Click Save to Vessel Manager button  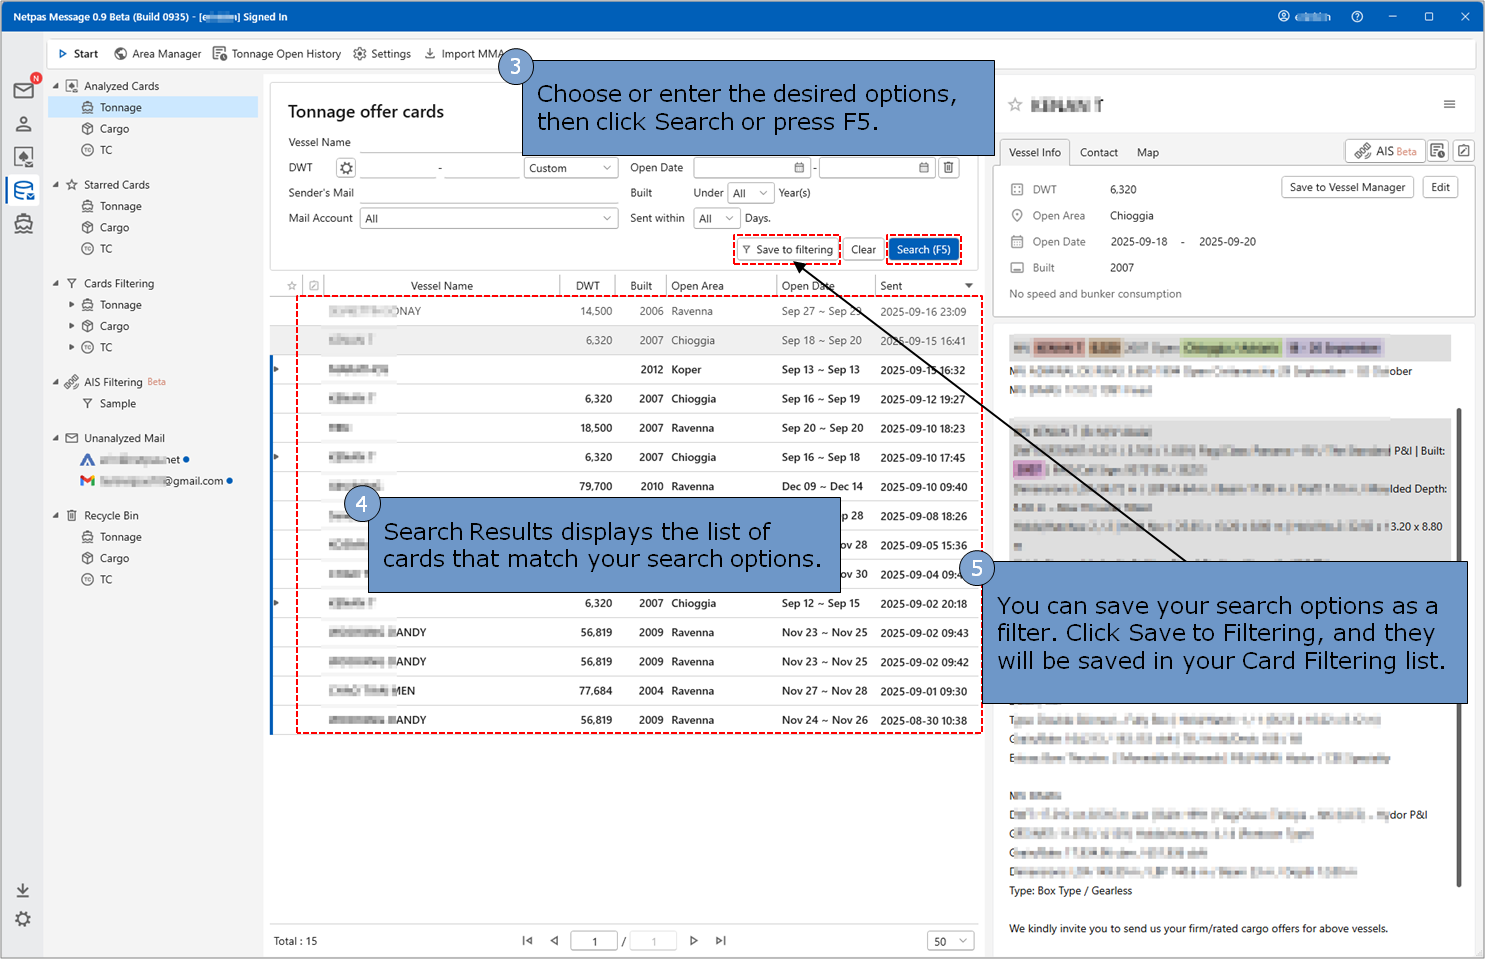click(1346, 187)
